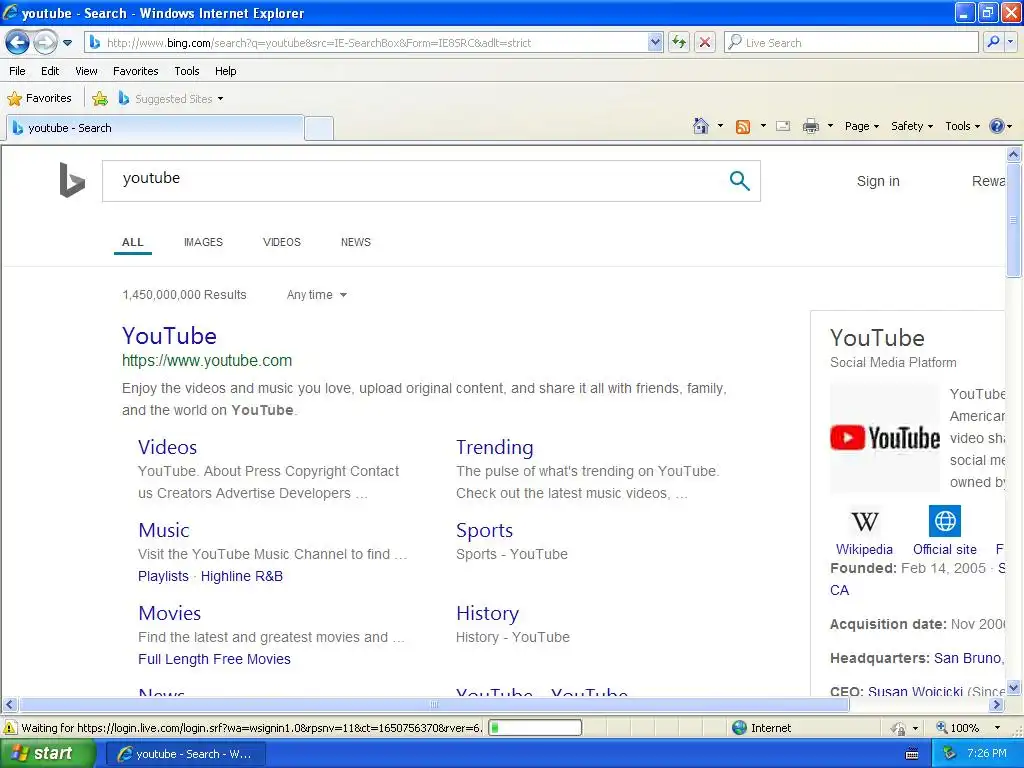Open the 100% zoom level control
The width and height of the screenshot is (1024, 768).
pyautogui.click(x=968, y=728)
